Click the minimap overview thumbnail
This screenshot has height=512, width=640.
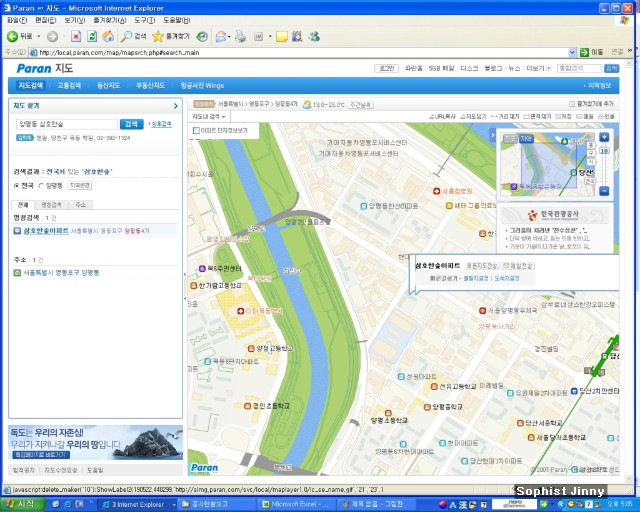pyautogui.click(x=549, y=164)
